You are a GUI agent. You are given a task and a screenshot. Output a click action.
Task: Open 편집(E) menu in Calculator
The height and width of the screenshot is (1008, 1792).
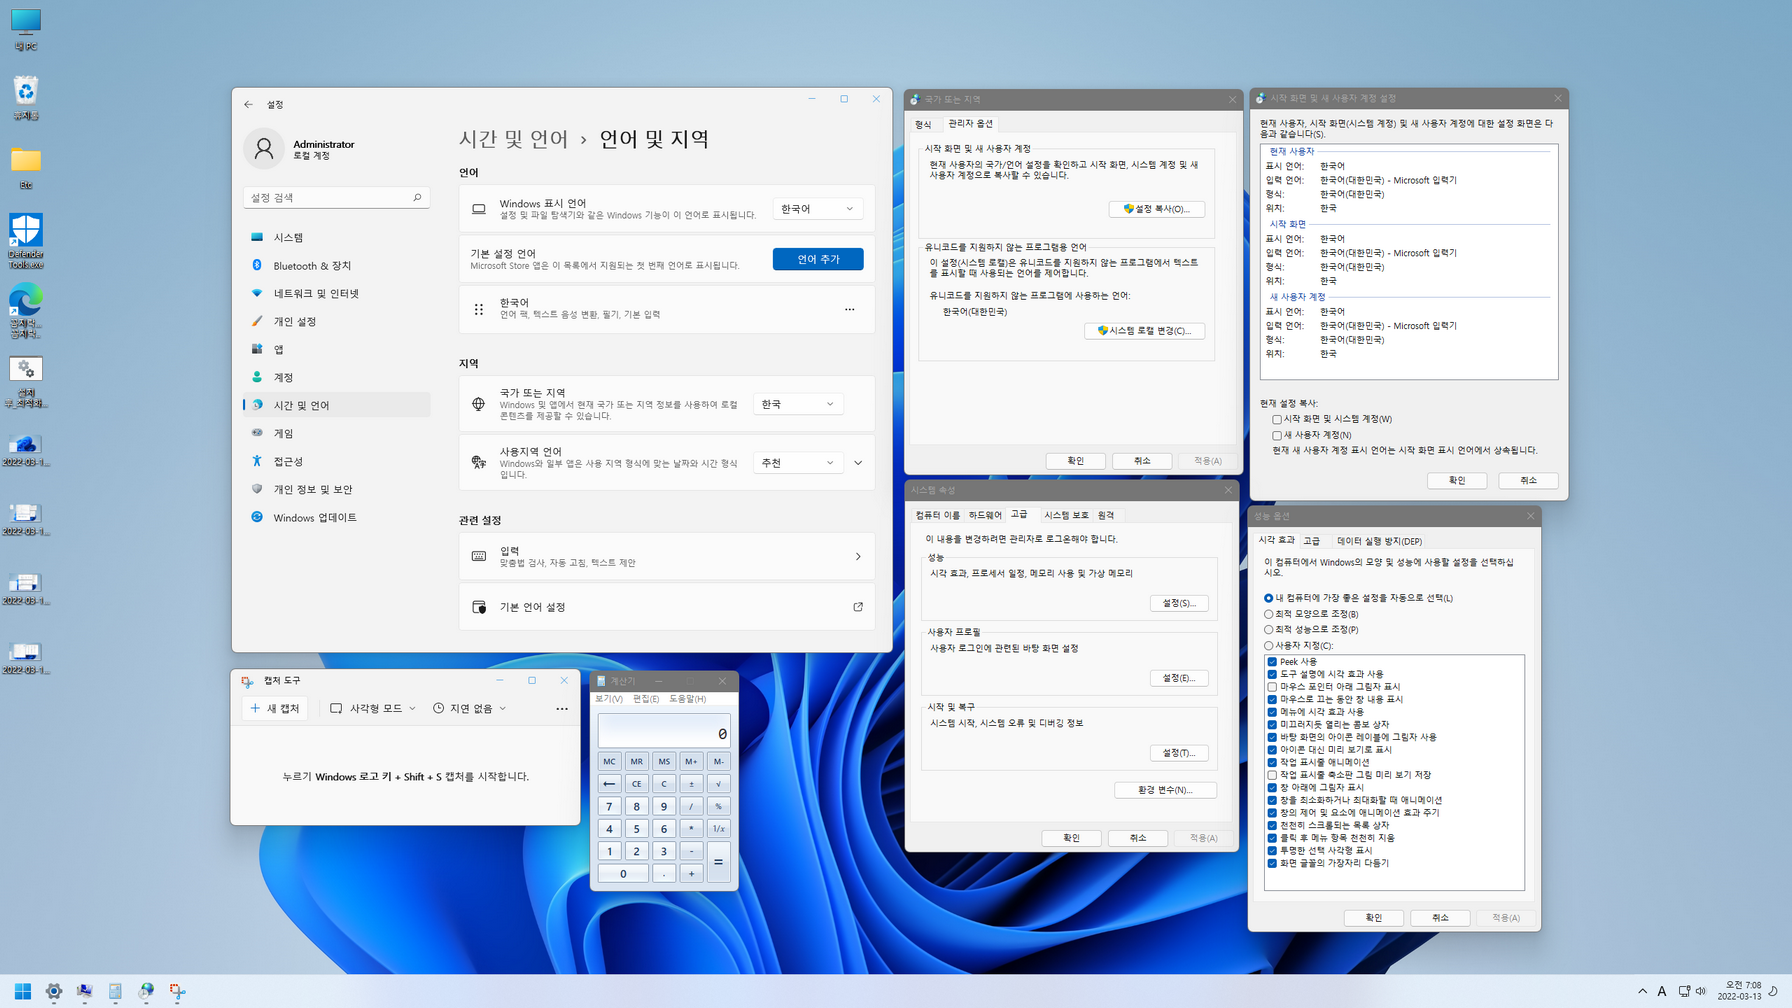[x=646, y=699]
